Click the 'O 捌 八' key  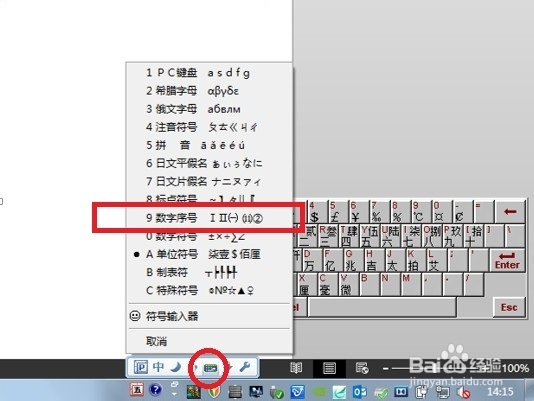pyautogui.click(x=432, y=236)
